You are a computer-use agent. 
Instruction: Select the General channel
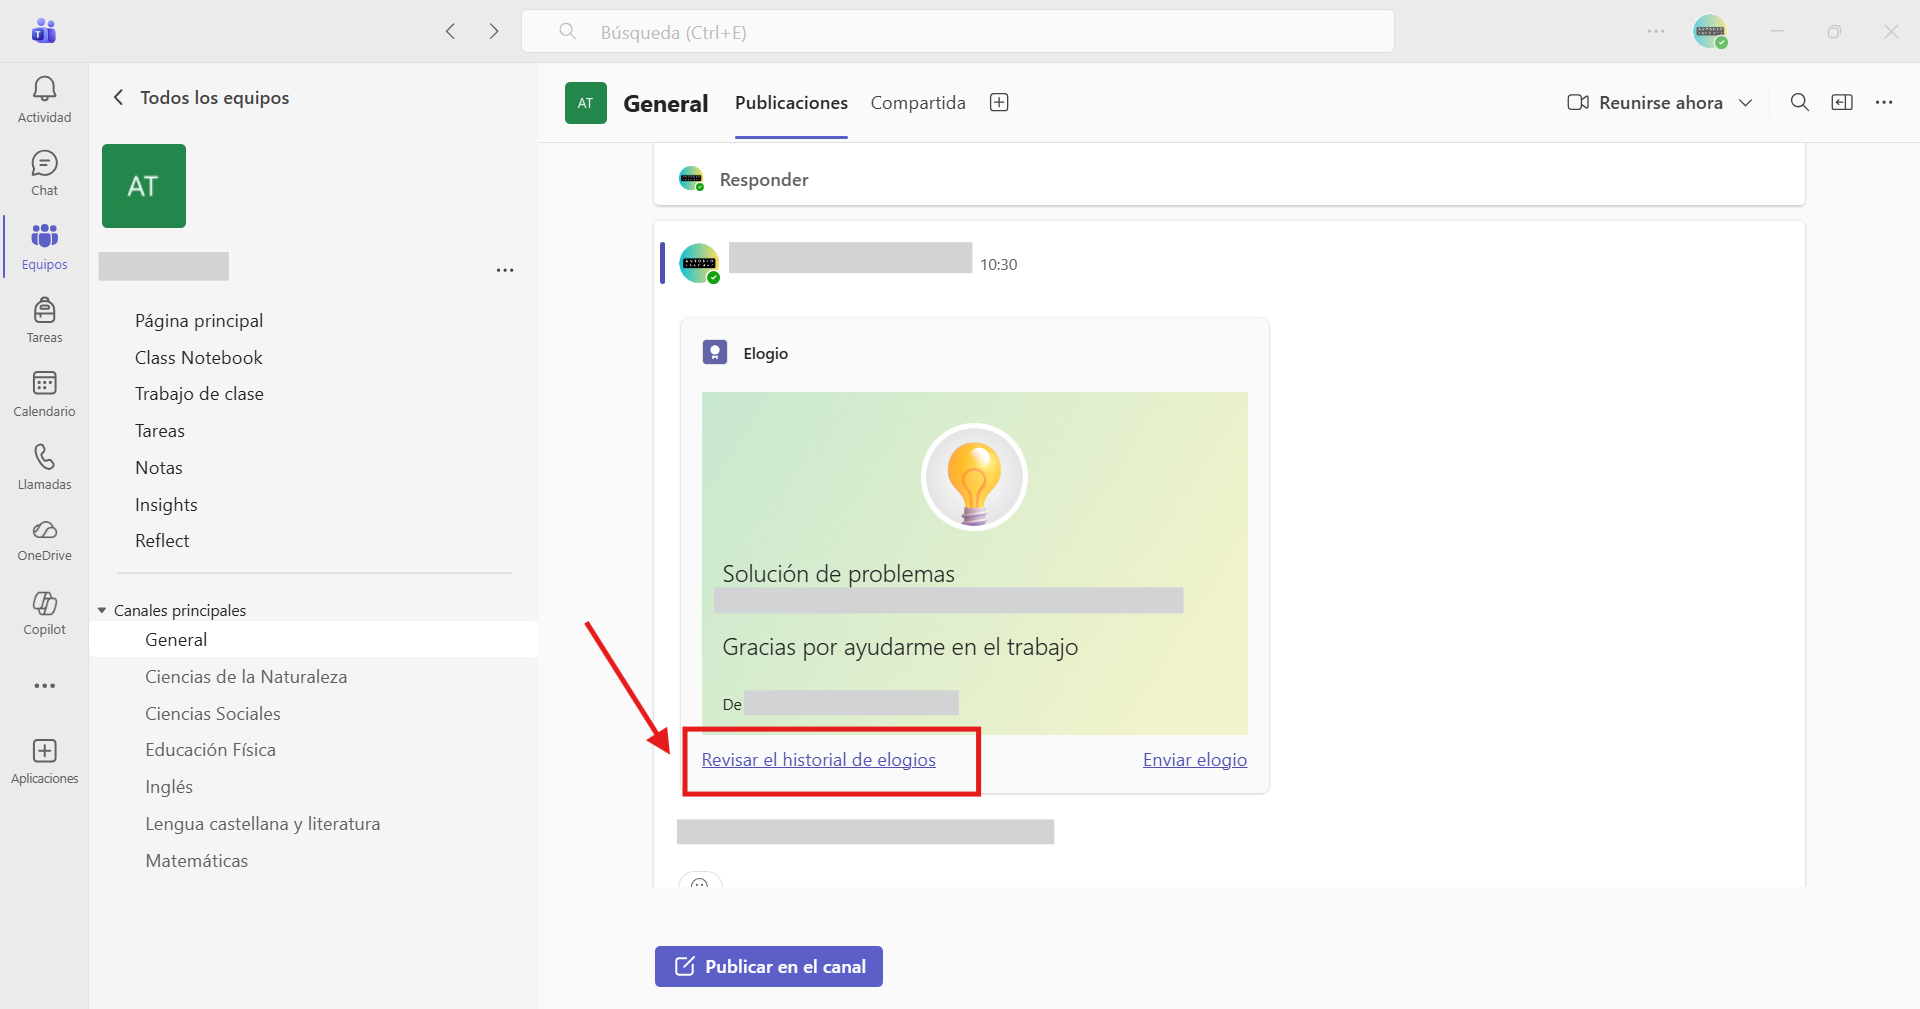tap(314, 639)
